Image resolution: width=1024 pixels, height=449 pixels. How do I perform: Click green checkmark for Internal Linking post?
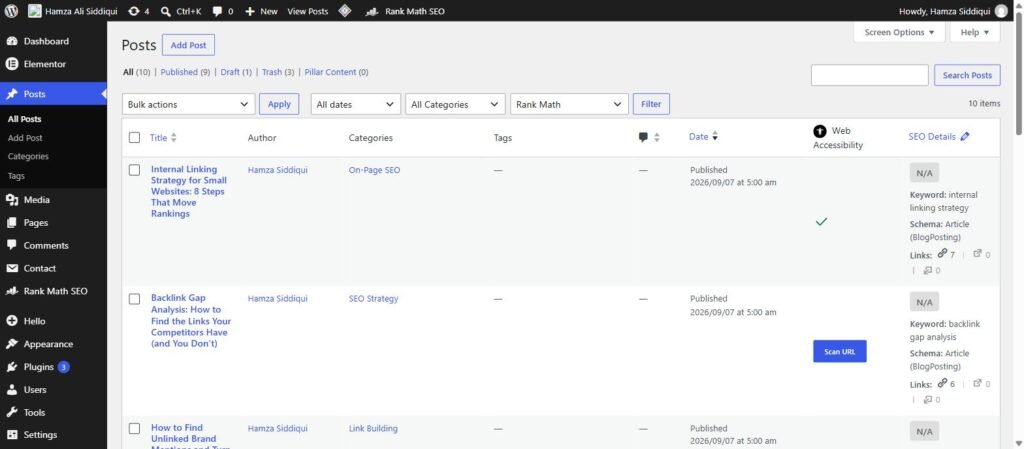click(x=822, y=222)
